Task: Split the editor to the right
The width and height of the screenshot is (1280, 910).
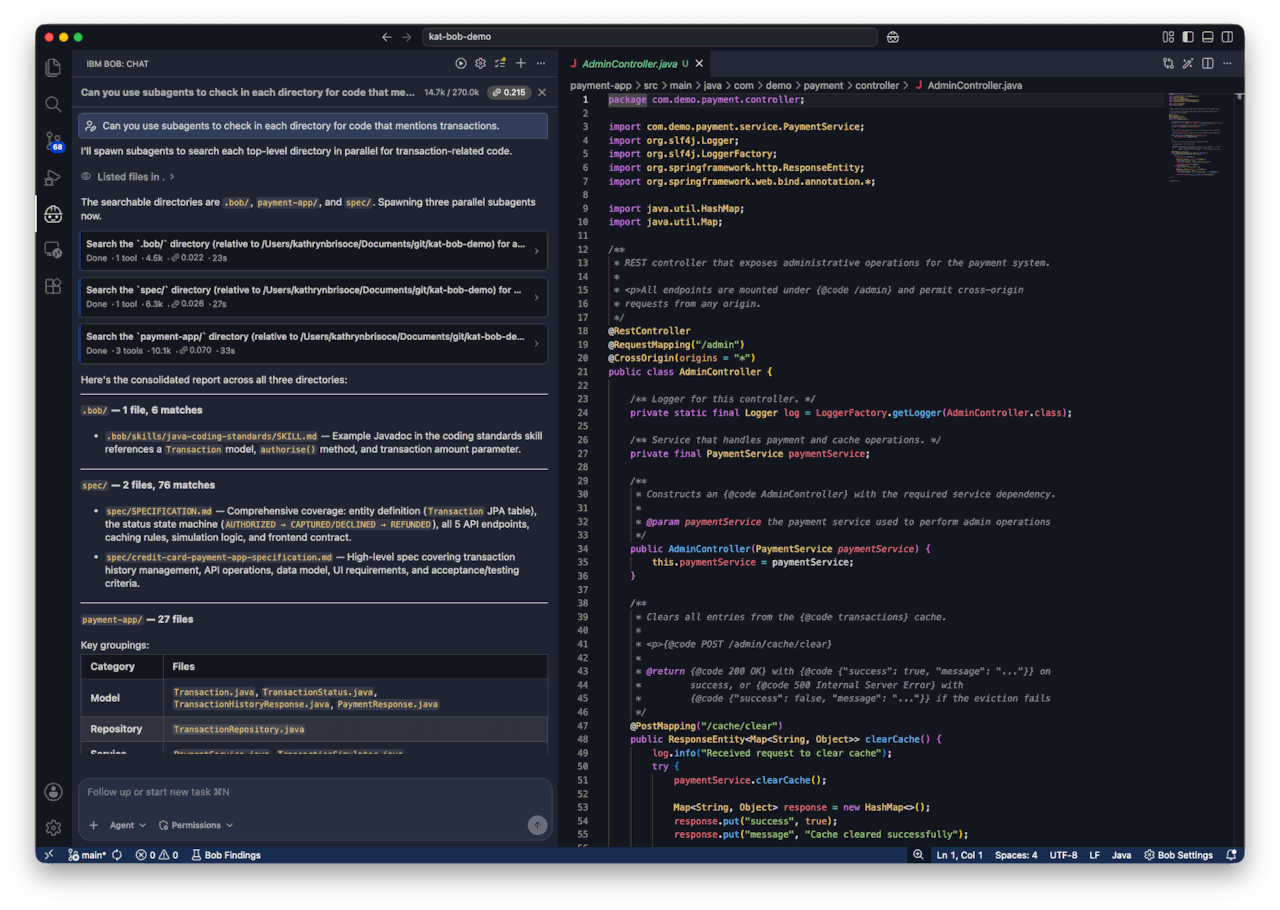Action: tap(1208, 63)
